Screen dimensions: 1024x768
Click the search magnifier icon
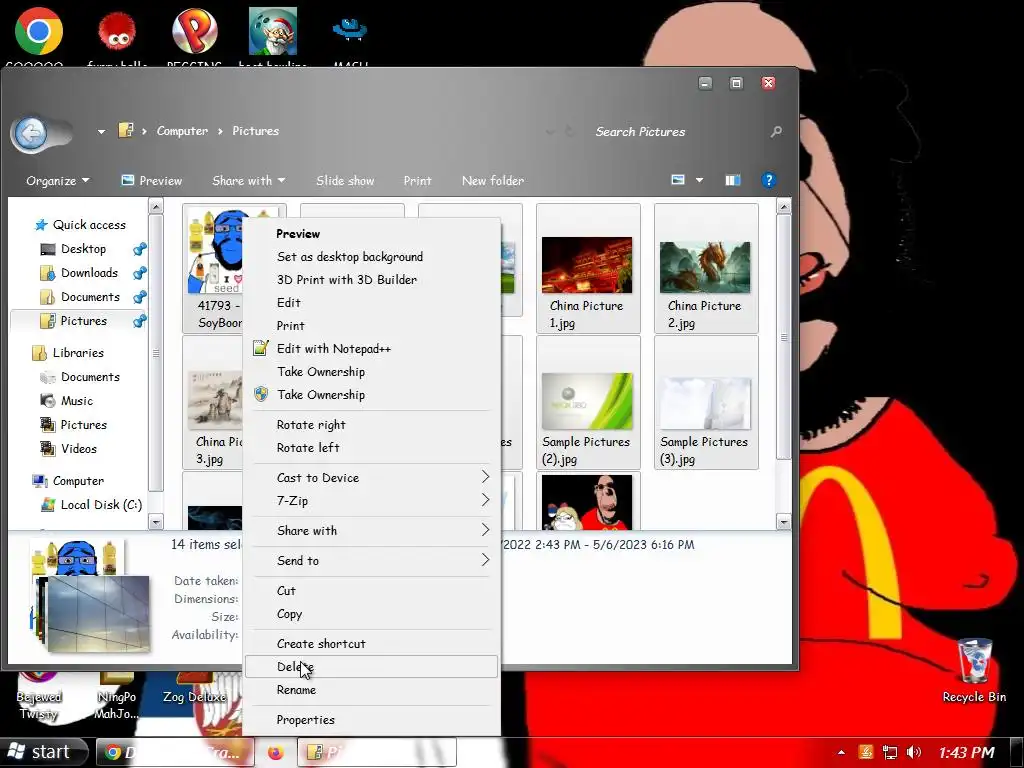coord(776,132)
